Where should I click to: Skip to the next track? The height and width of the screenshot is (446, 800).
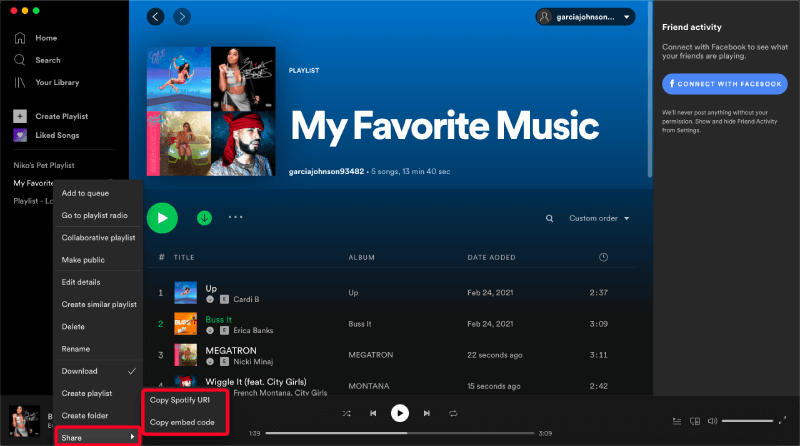[427, 413]
